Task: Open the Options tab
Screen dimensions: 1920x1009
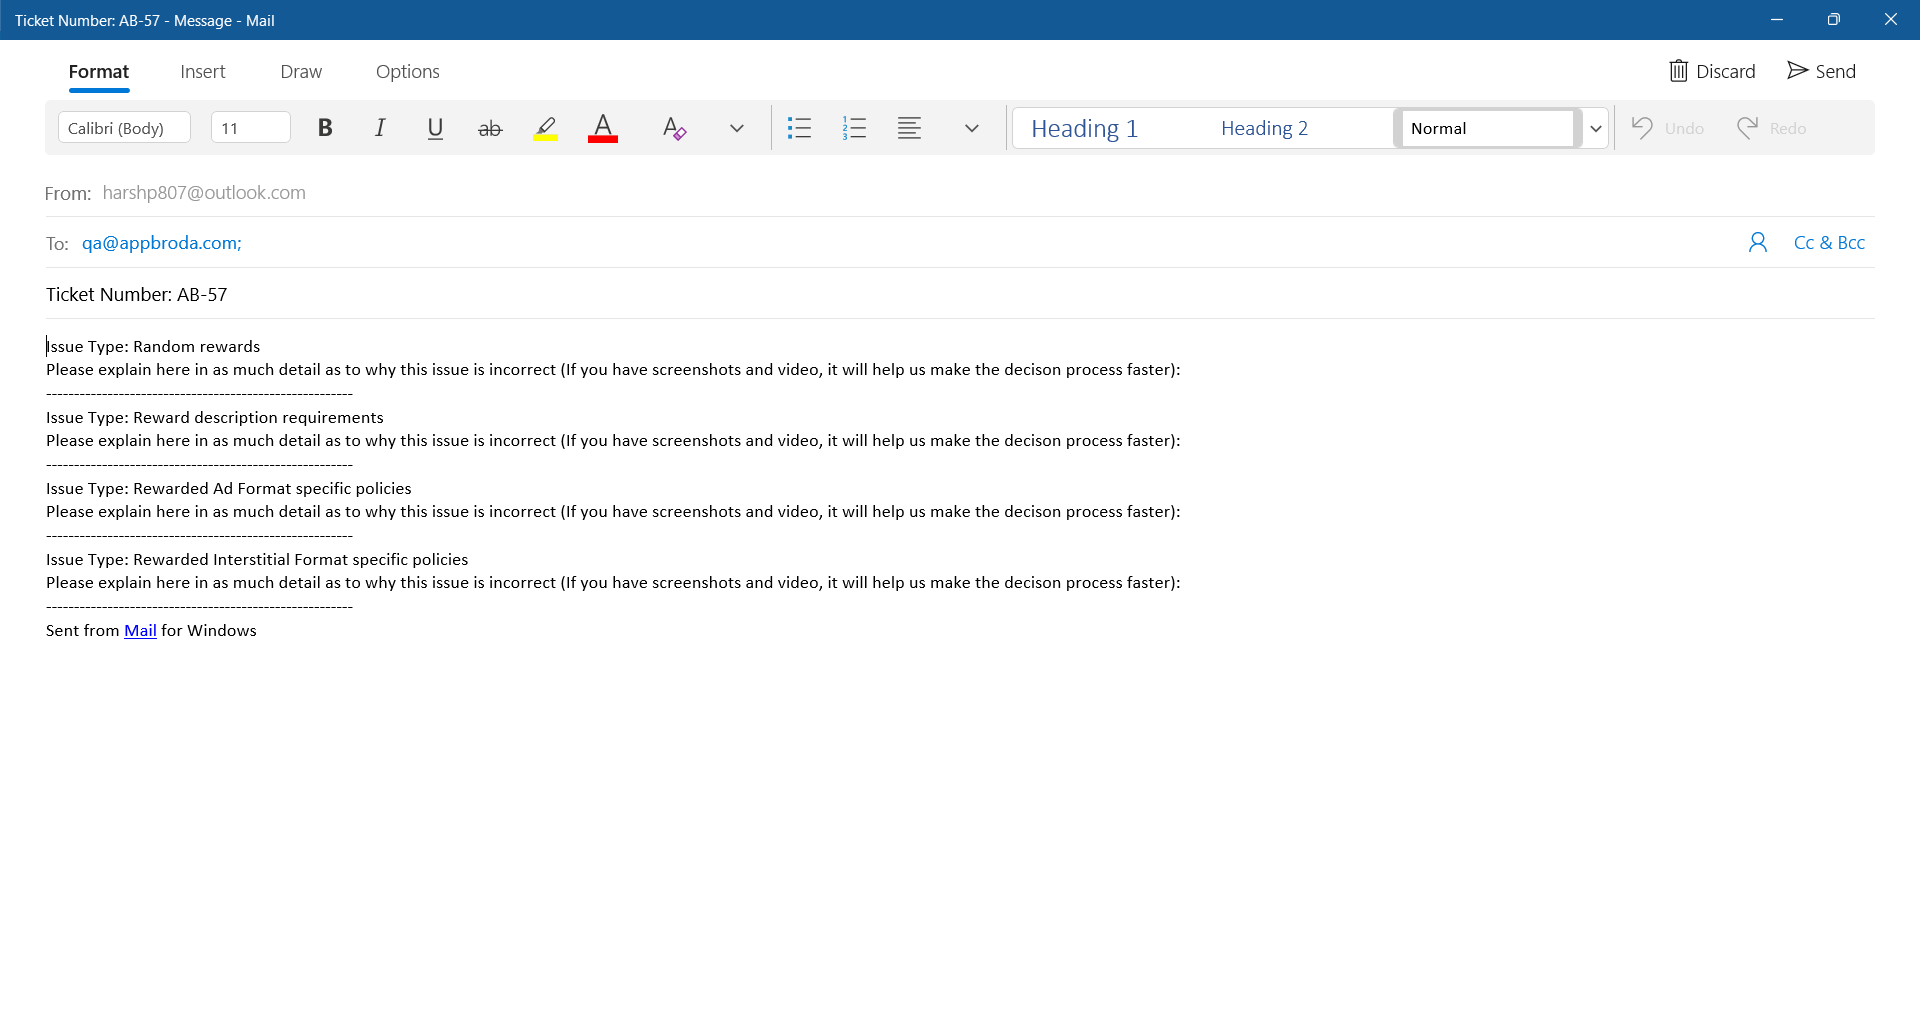Action: click(x=407, y=72)
